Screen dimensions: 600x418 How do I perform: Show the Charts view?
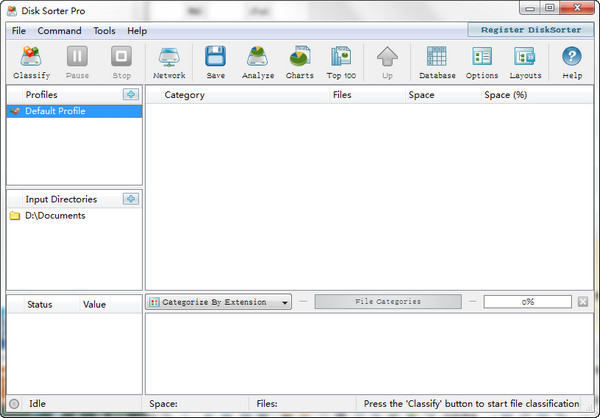299,62
